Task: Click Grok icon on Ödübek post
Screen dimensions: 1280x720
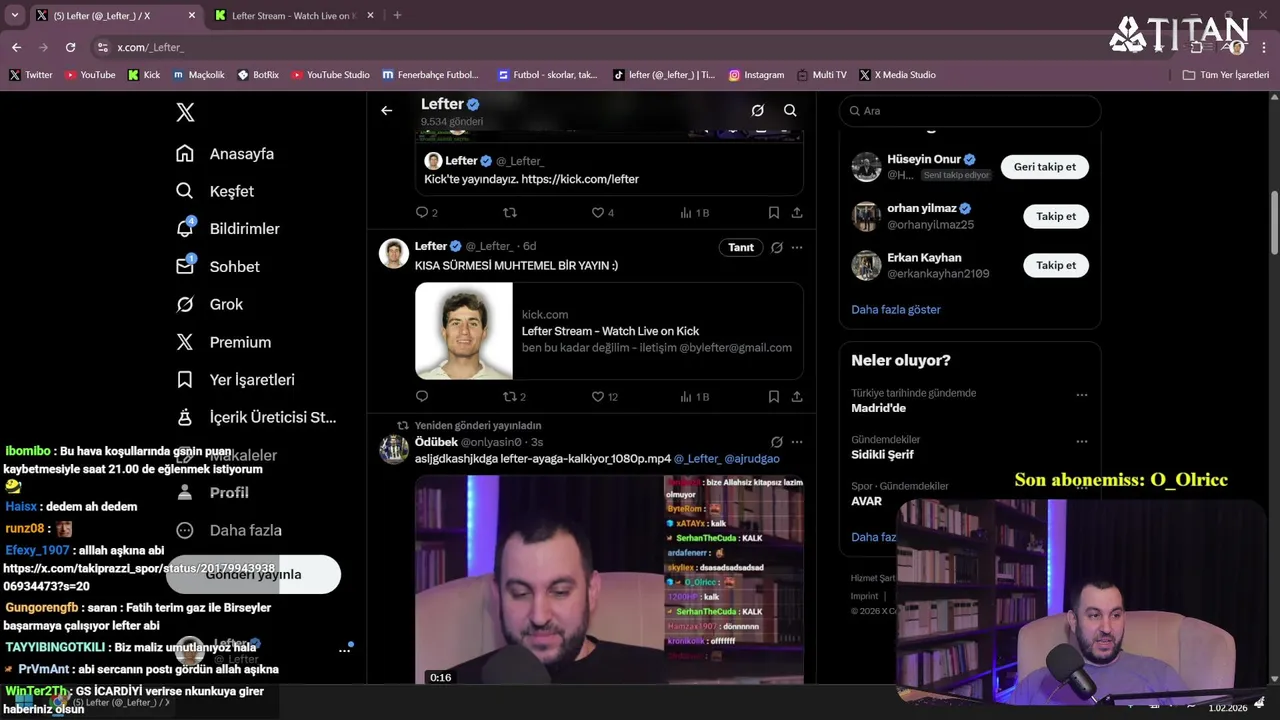Action: [777, 442]
